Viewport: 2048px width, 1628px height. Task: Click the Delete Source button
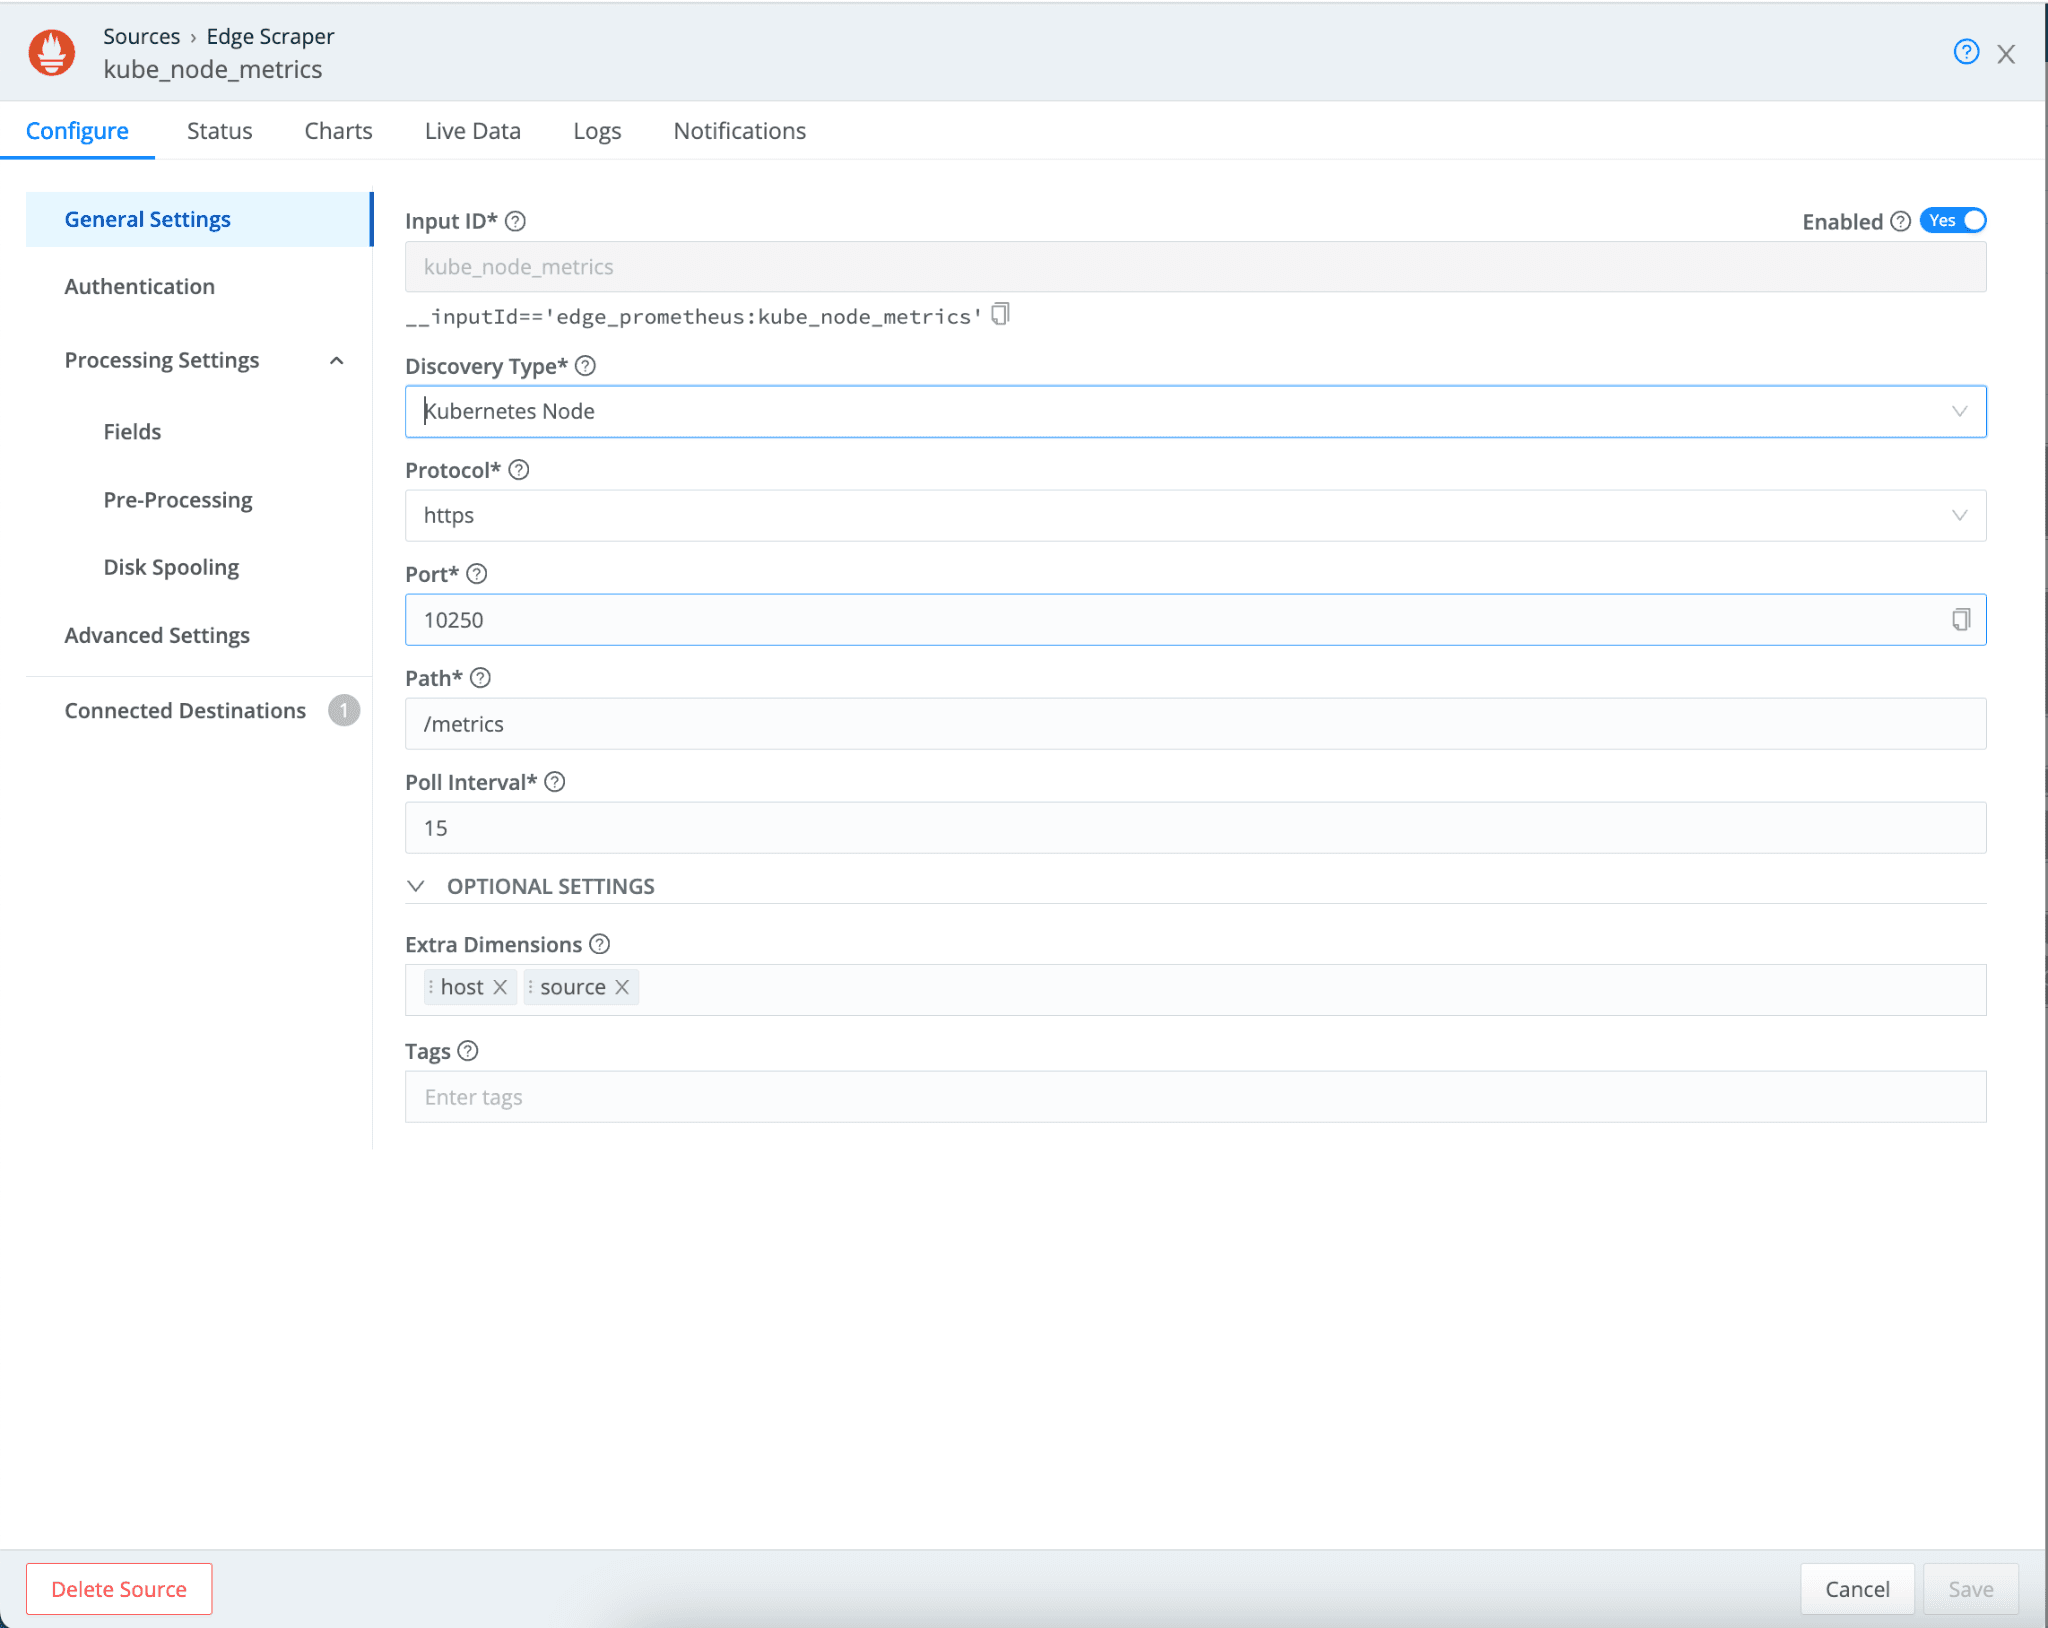(x=119, y=1589)
